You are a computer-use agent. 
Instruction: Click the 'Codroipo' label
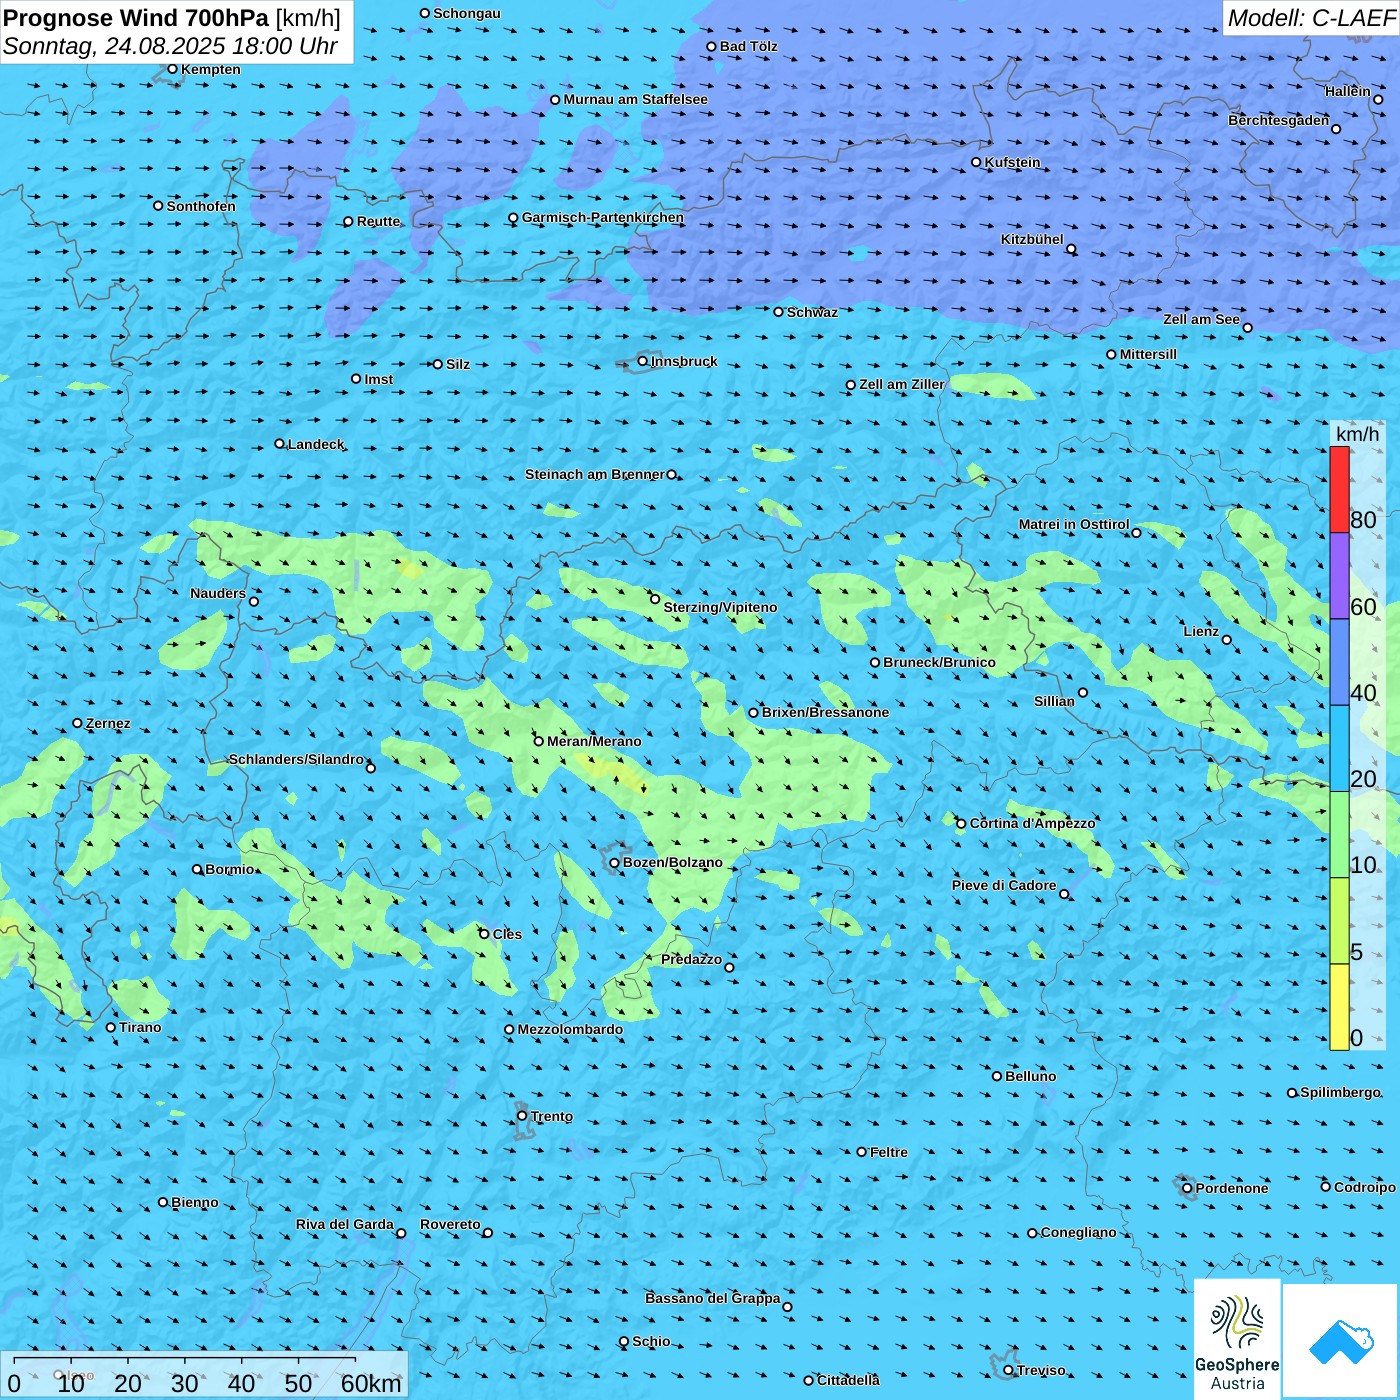[x=1365, y=1187]
